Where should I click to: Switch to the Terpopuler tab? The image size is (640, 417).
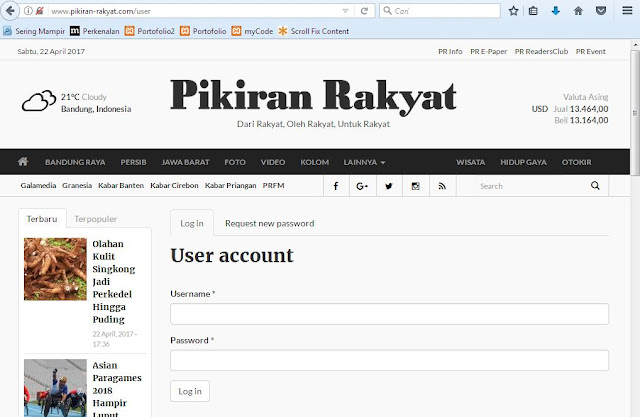(96, 219)
